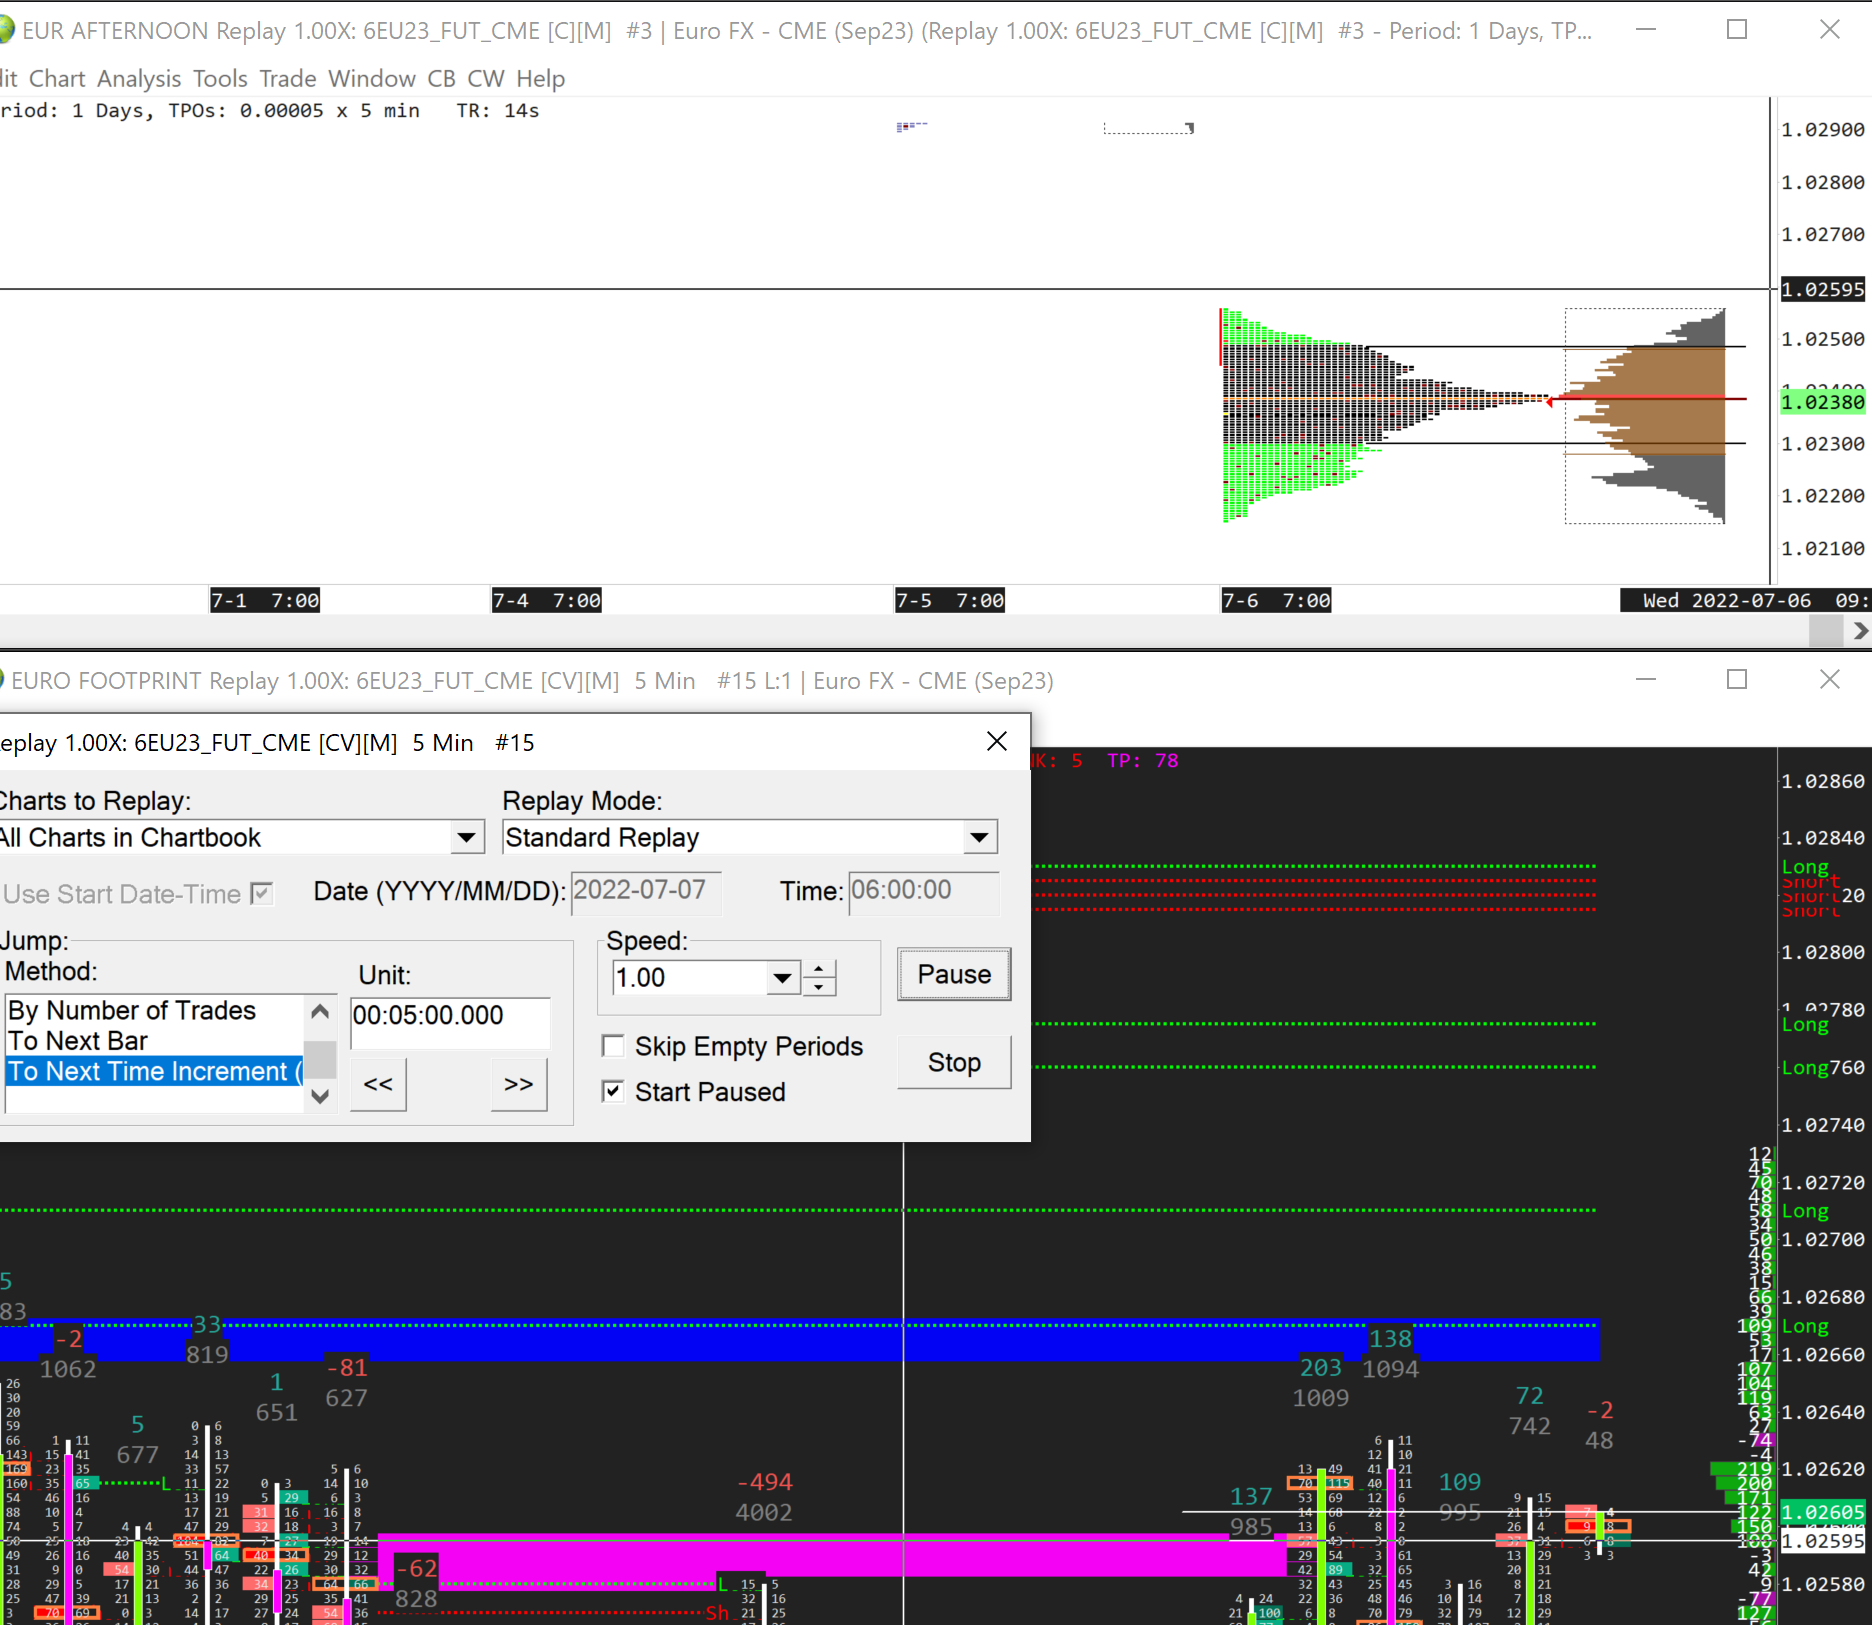
Task: Click the jump backward << button
Action: click(378, 1085)
